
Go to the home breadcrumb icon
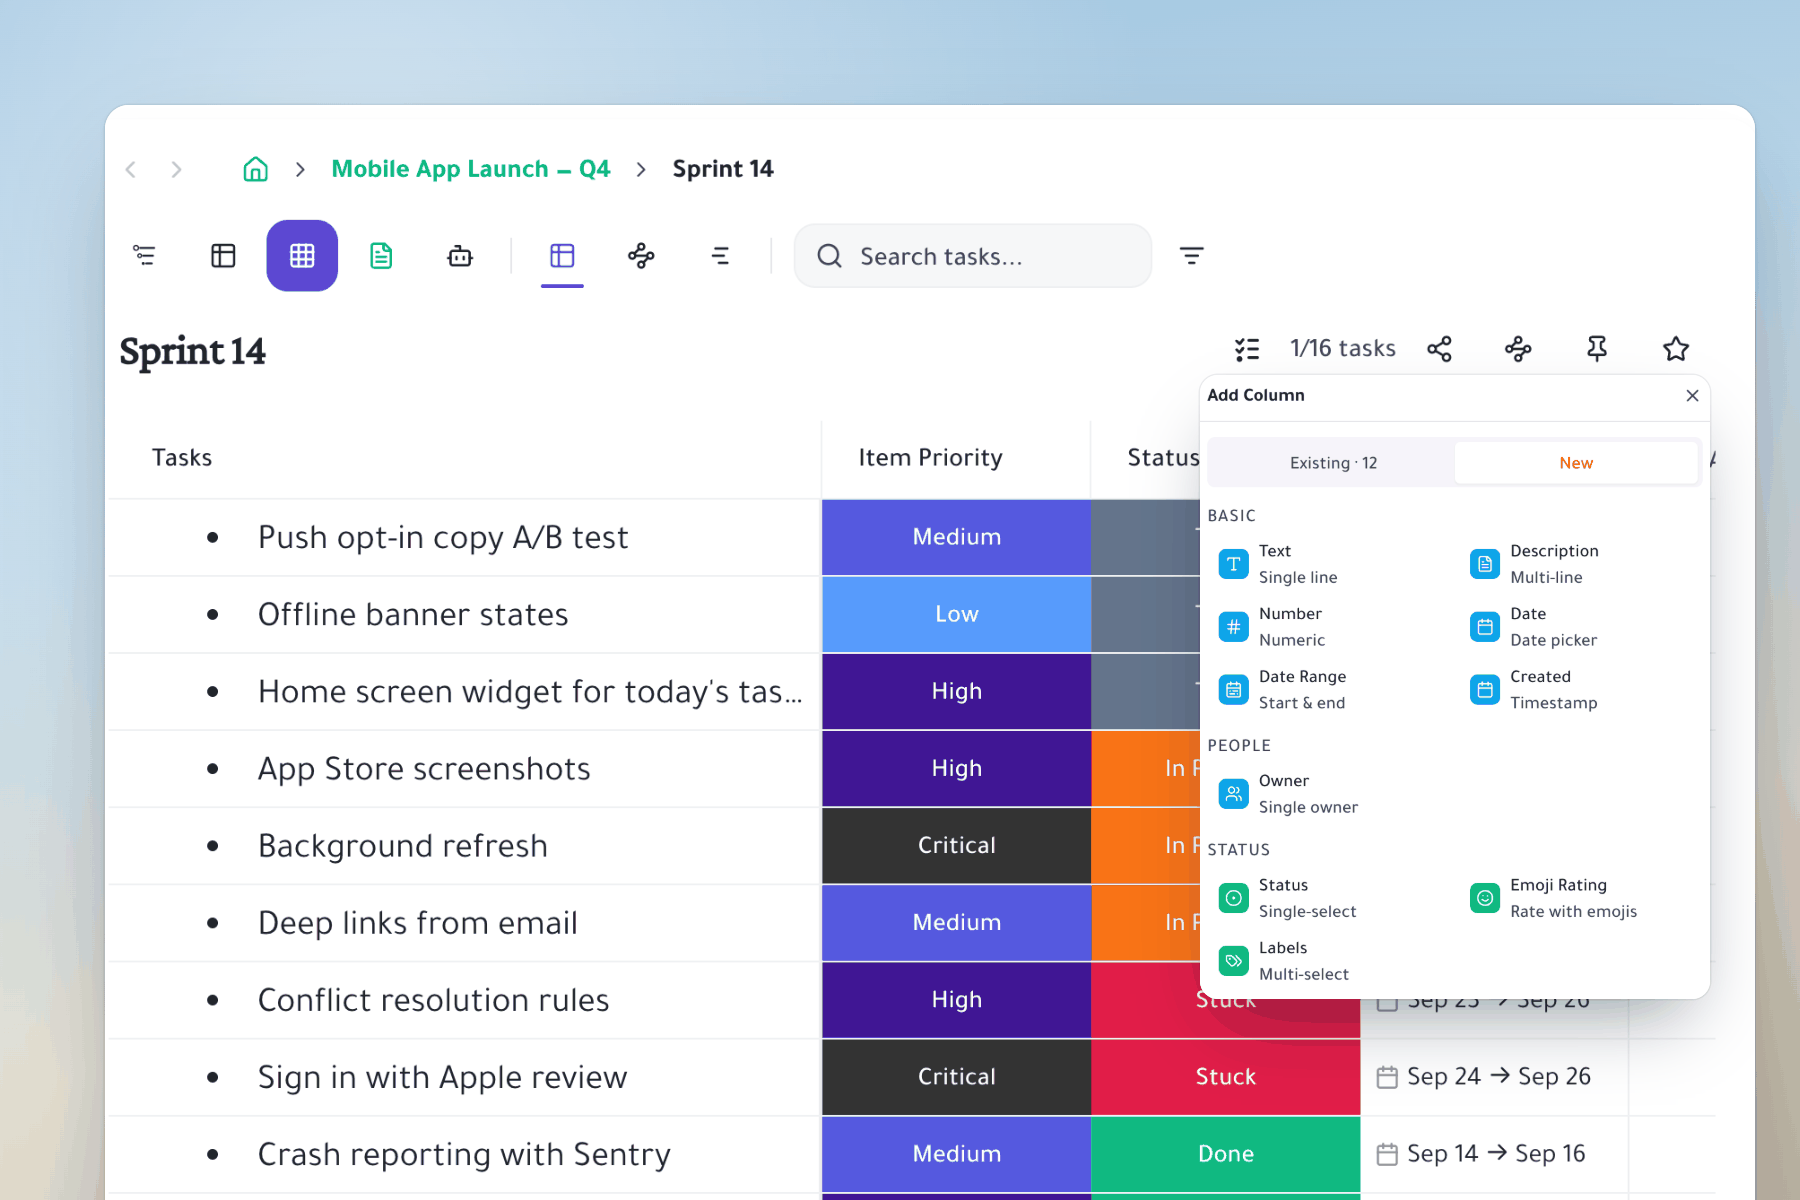tap(256, 169)
